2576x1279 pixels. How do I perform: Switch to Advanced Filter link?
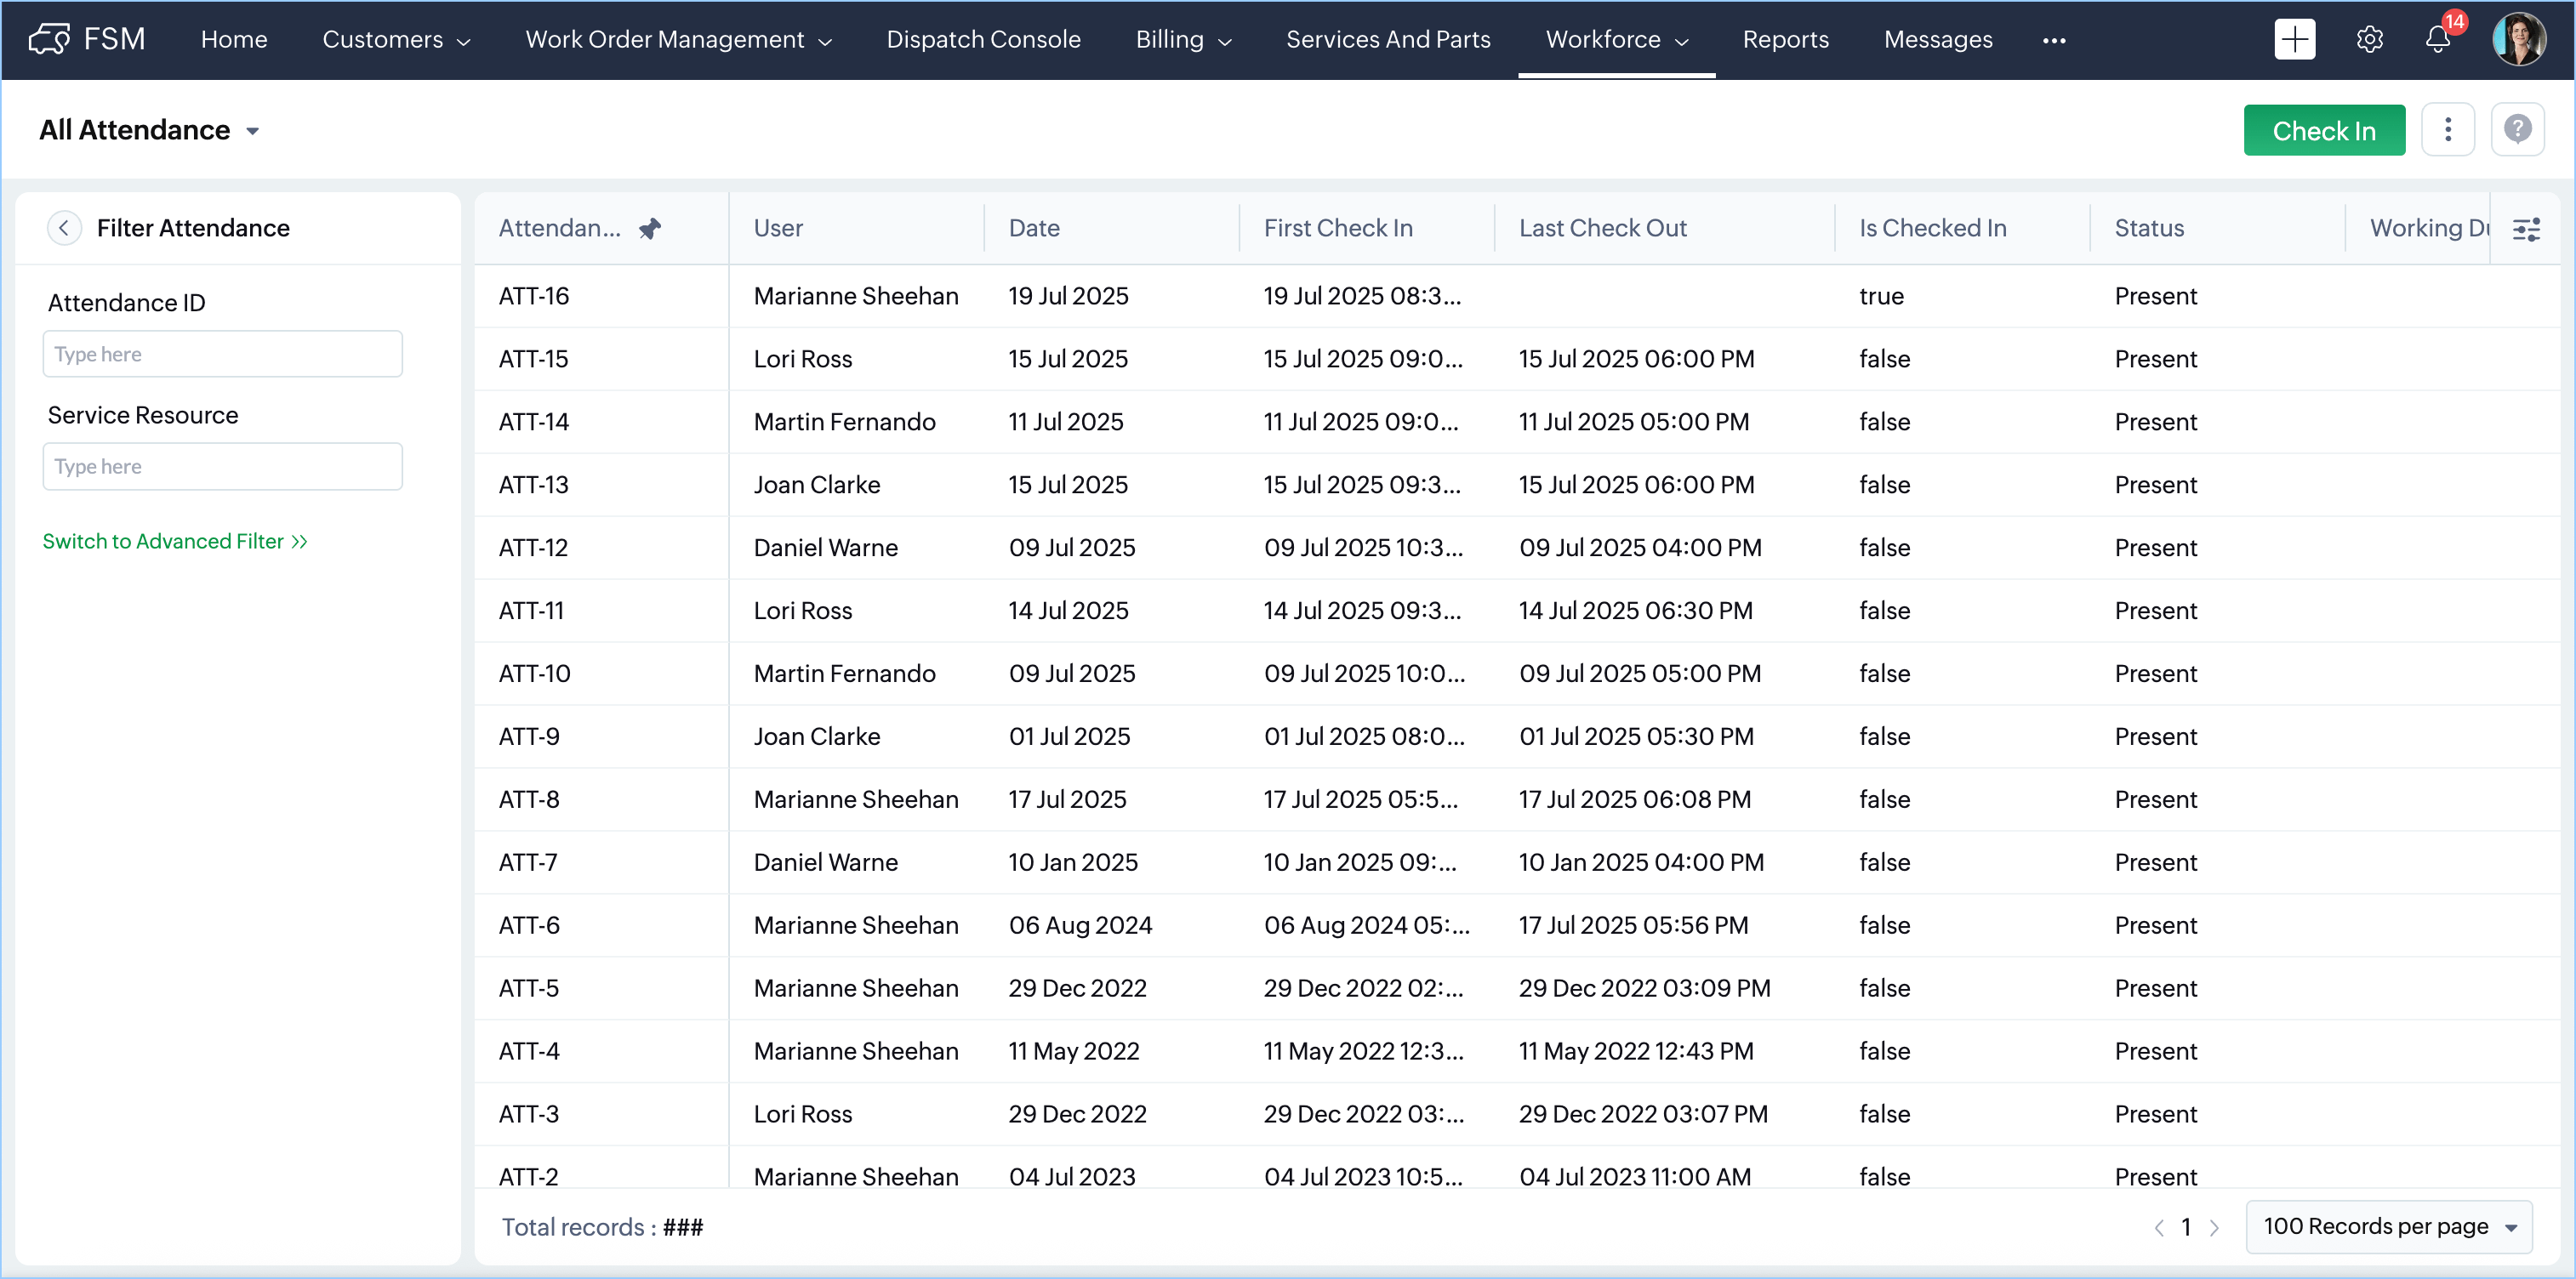tap(175, 541)
